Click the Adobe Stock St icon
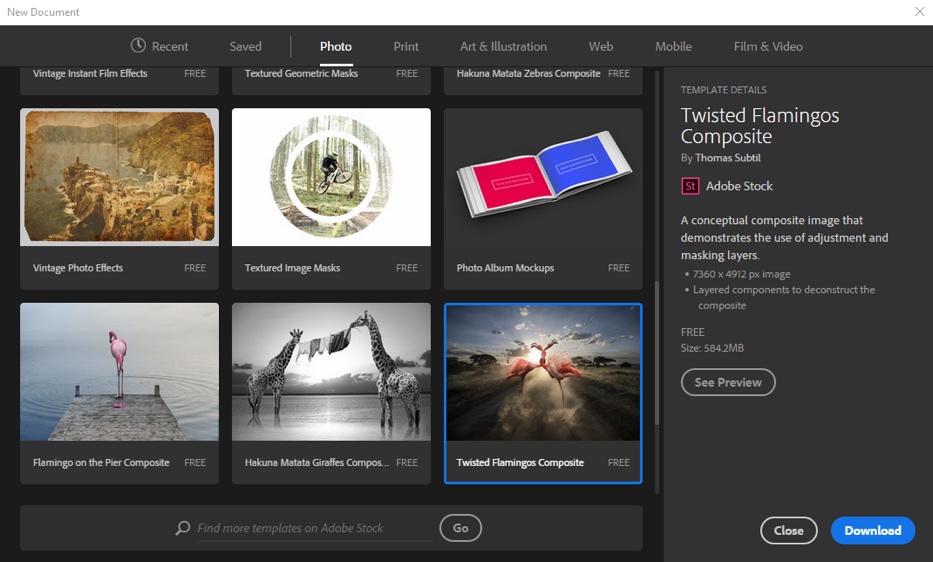 coord(690,186)
